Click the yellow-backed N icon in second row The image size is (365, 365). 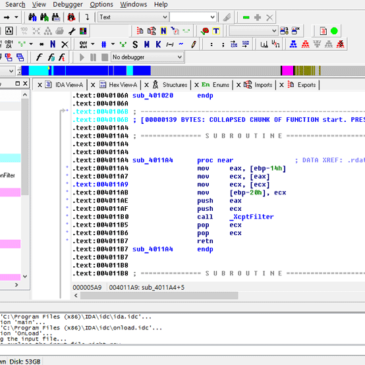[x=163, y=31]
